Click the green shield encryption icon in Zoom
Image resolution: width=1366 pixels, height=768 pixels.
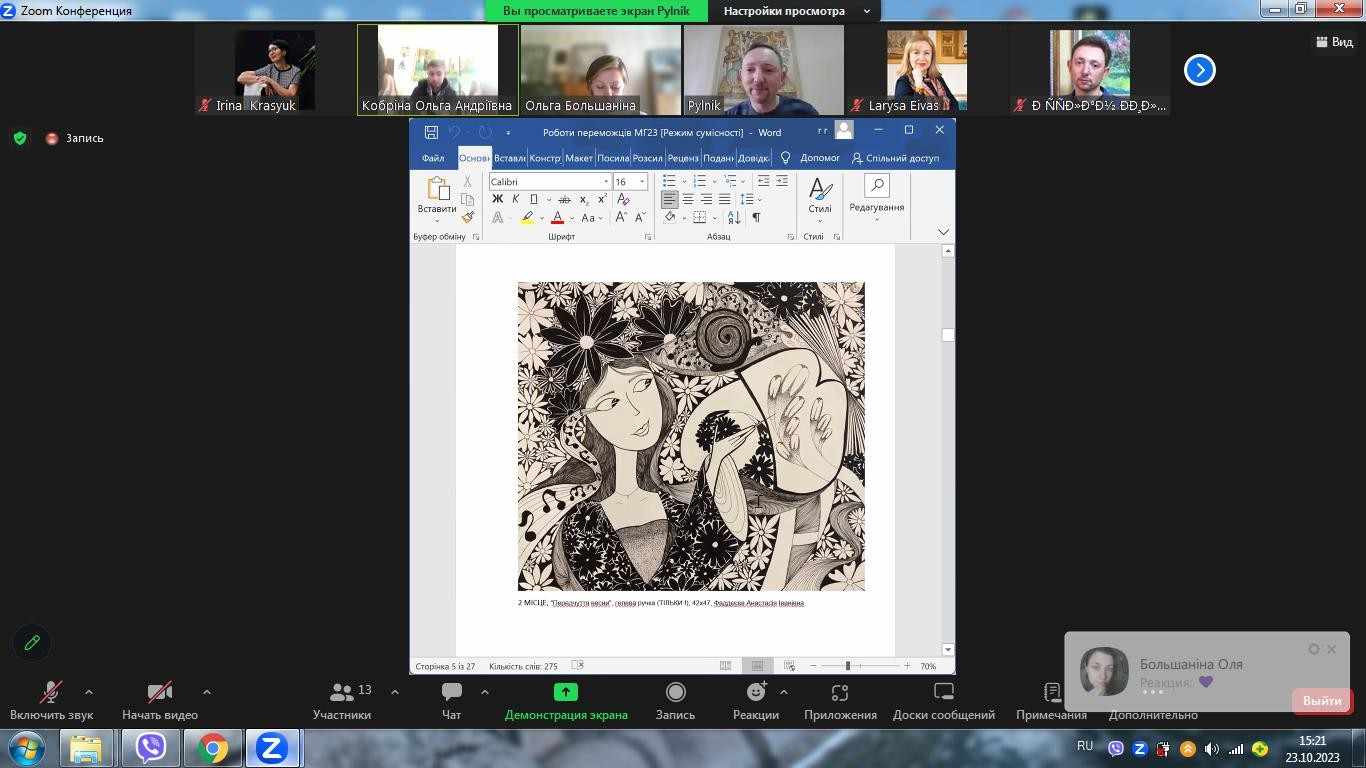[20, 138]
